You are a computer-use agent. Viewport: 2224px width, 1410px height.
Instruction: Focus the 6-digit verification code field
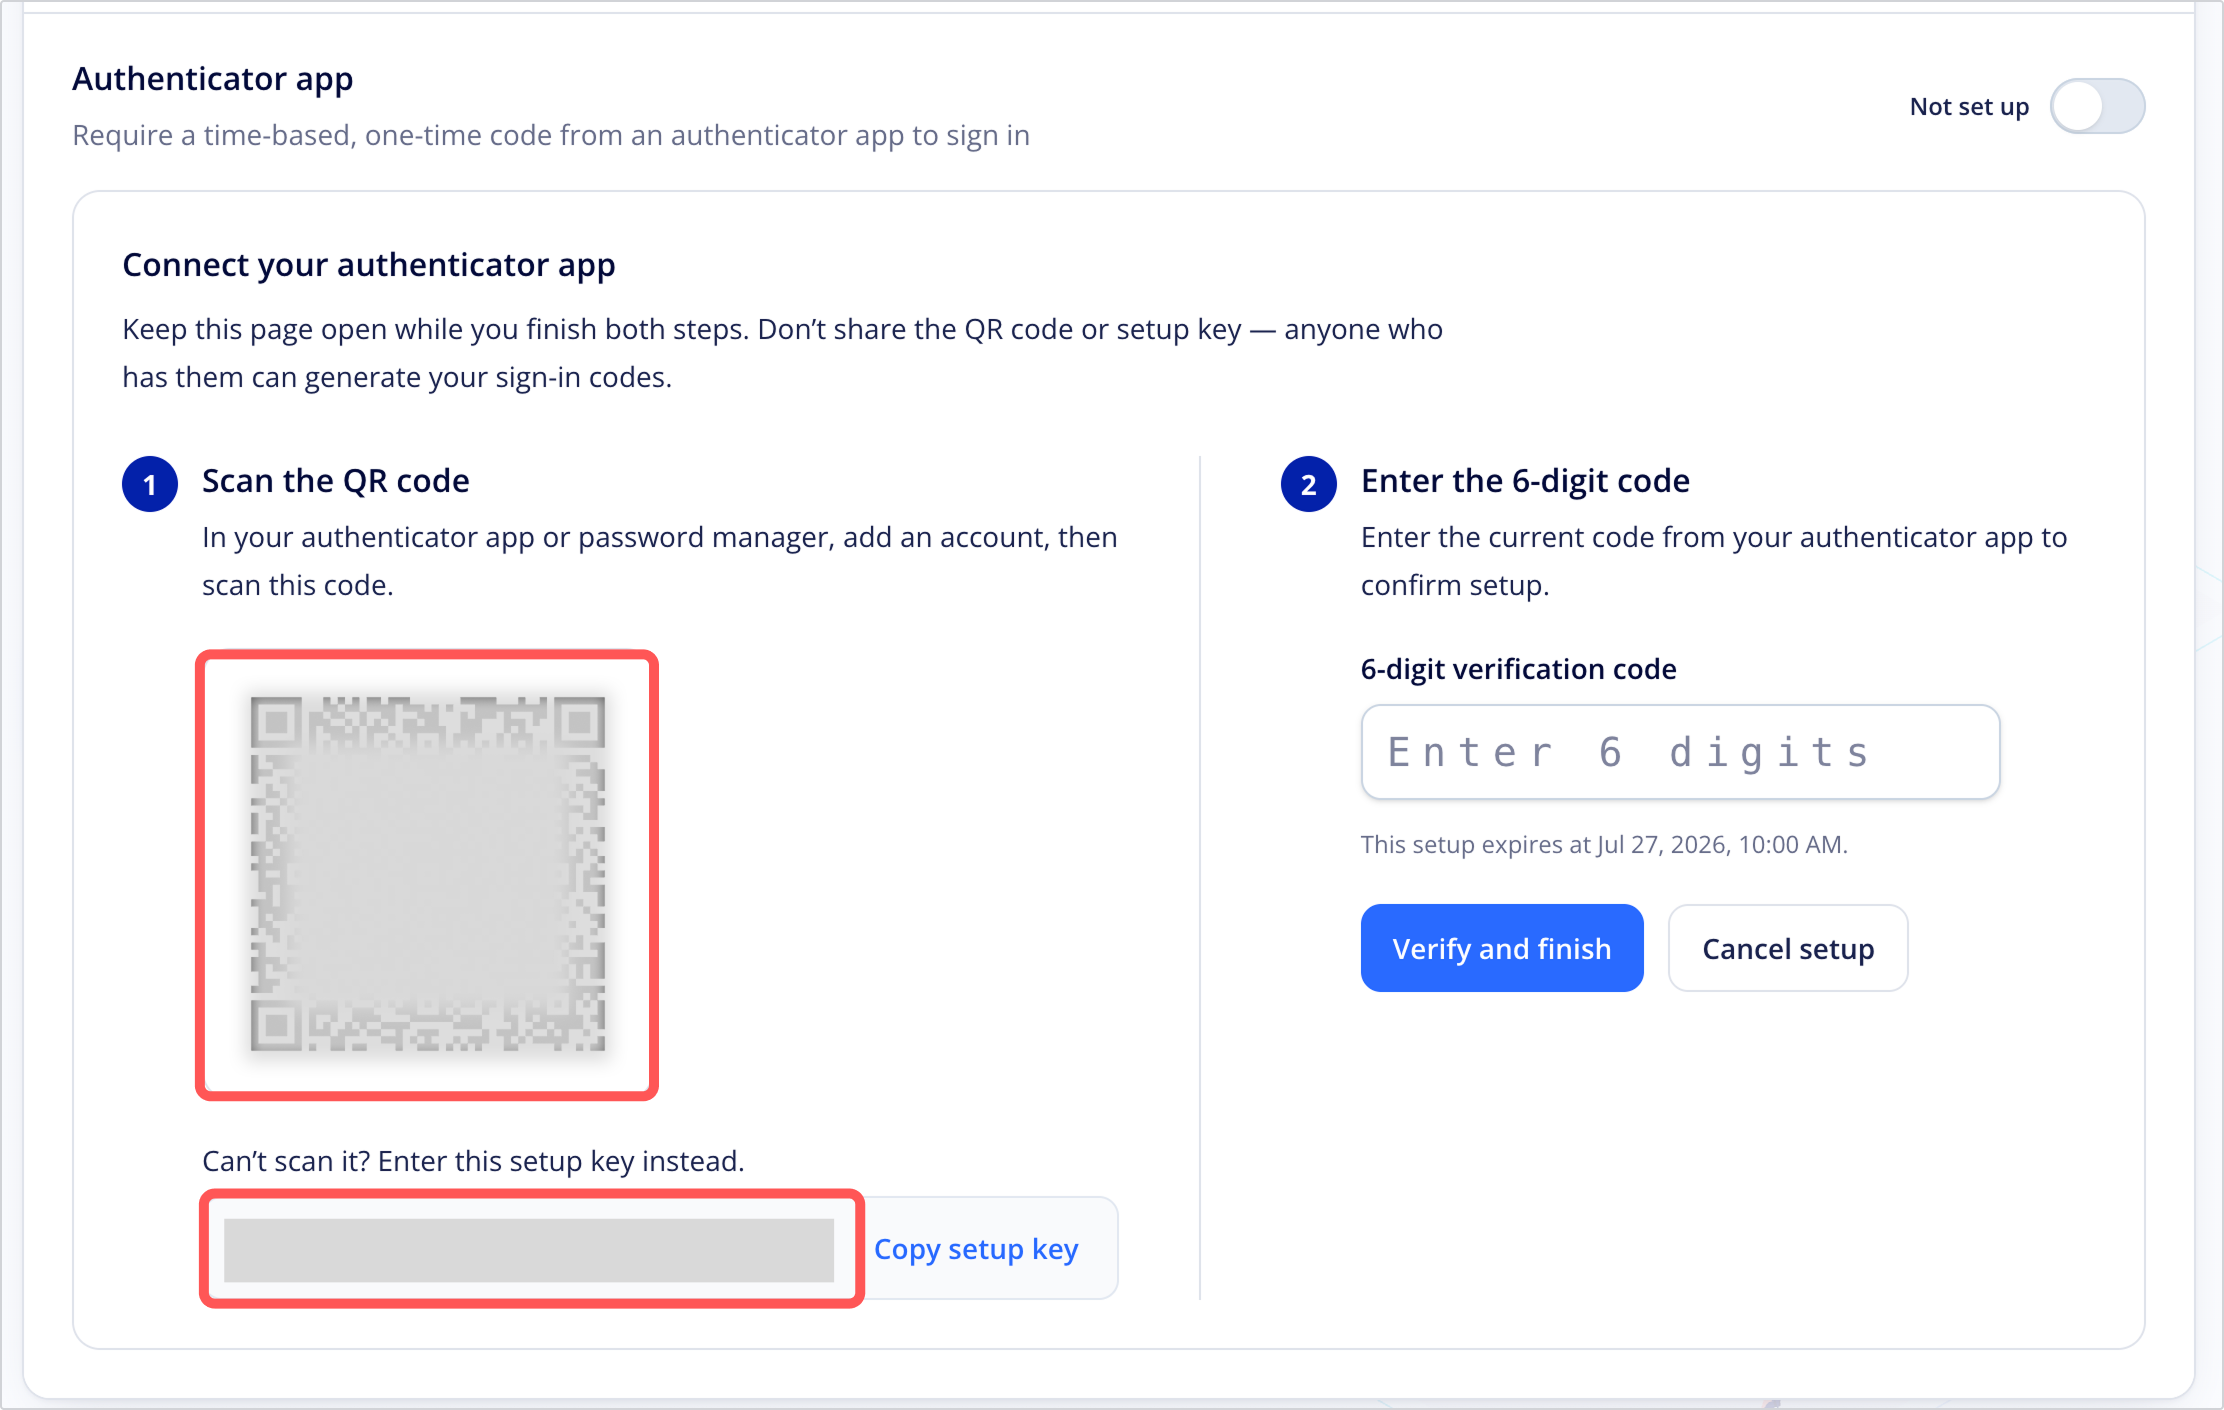tap(1680, 752)
